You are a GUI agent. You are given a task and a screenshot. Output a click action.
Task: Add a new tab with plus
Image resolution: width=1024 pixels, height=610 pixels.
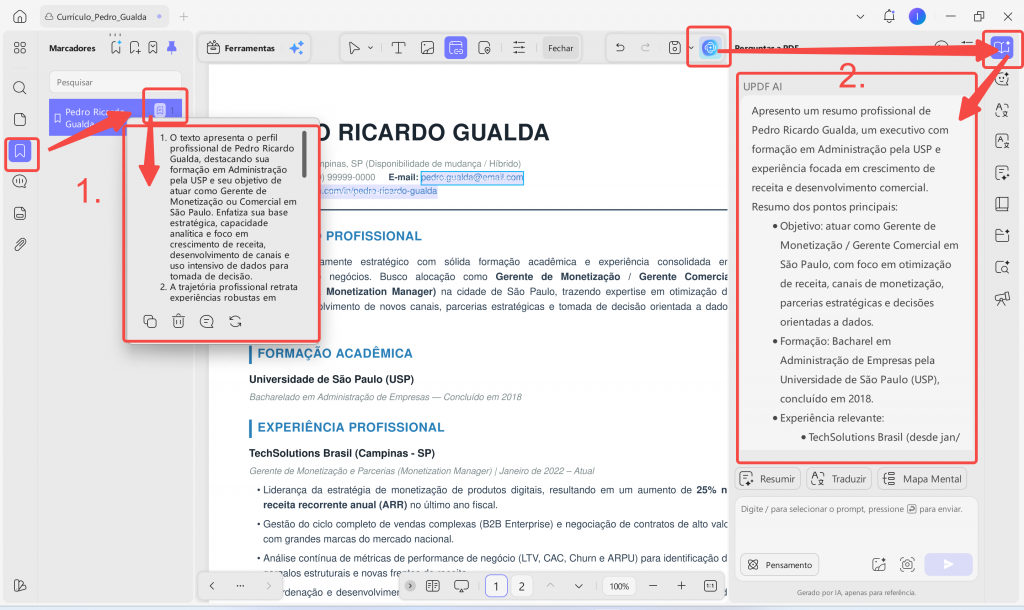[184, 16]
